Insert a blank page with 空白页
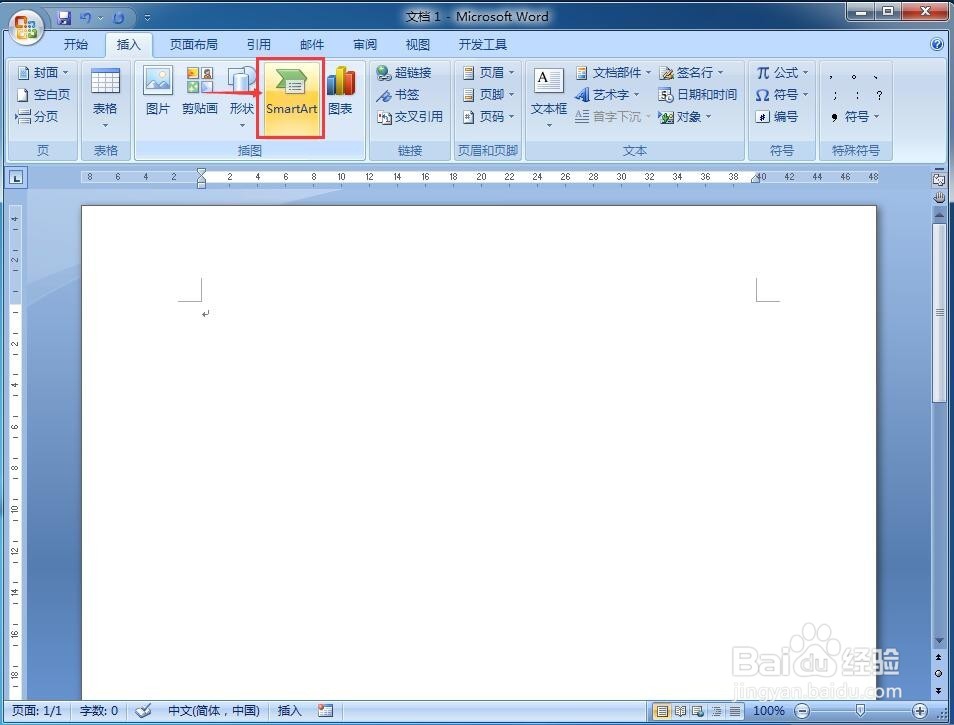 [x=43, y=94]
